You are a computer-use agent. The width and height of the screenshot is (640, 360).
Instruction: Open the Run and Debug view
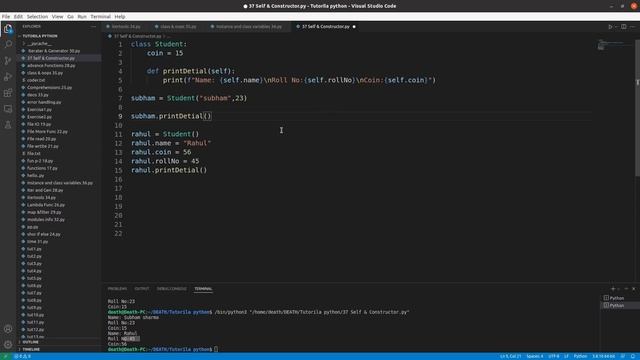pyautogui.click(x=8, y=76)
